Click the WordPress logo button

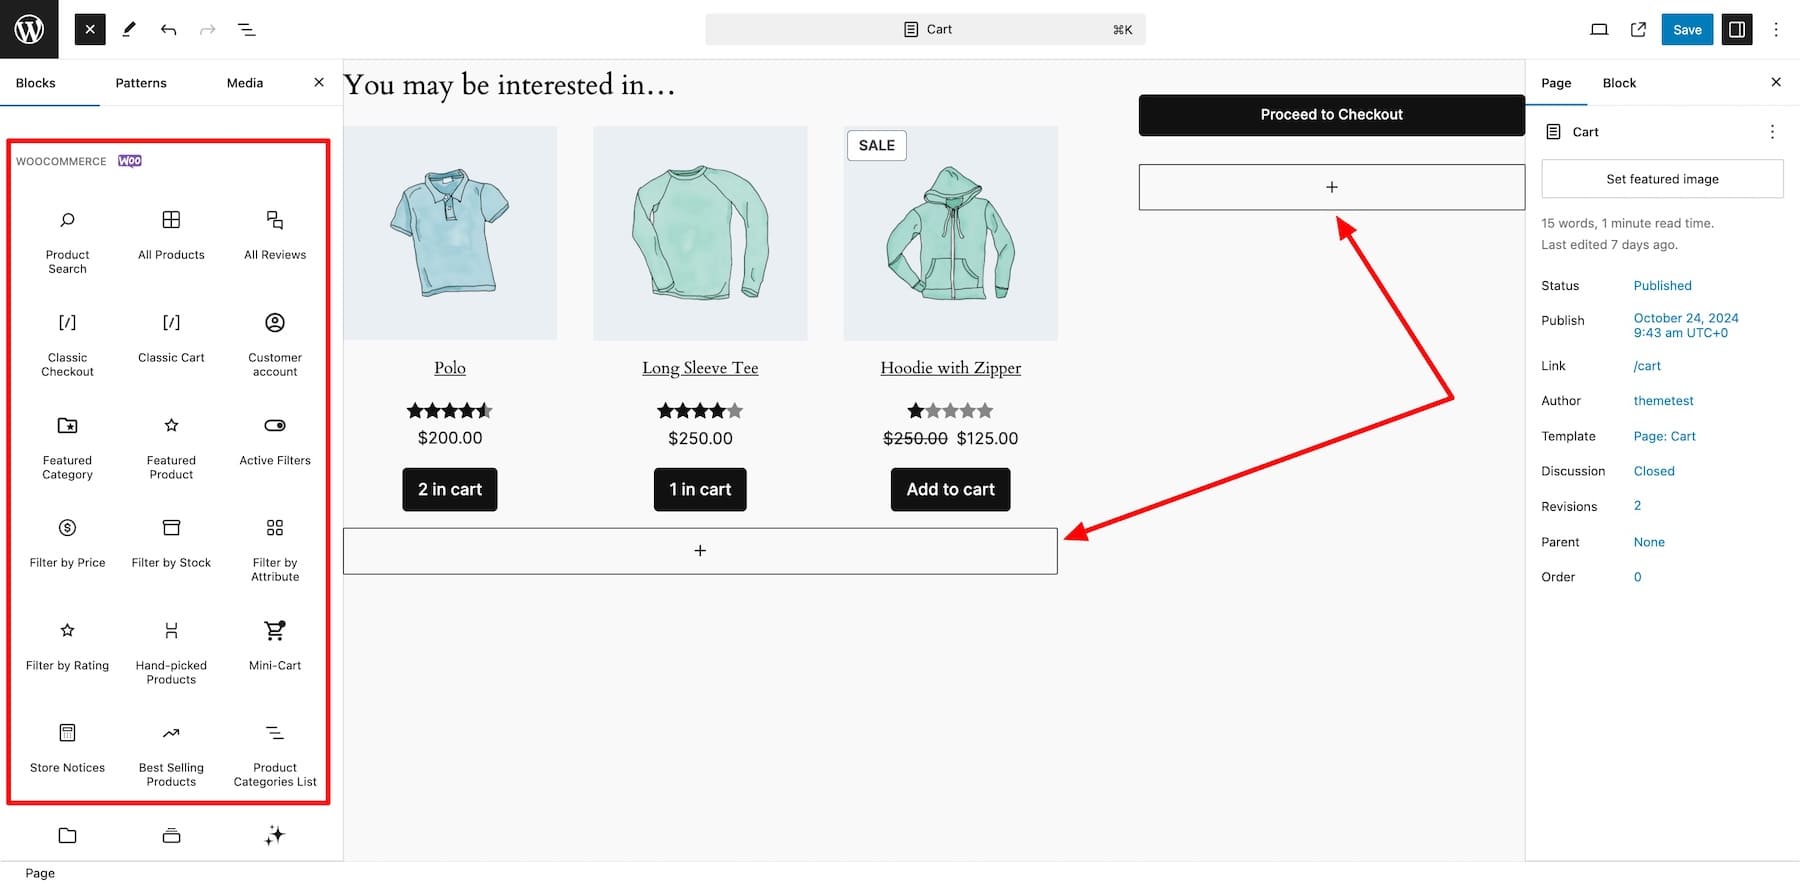(29, 29)
